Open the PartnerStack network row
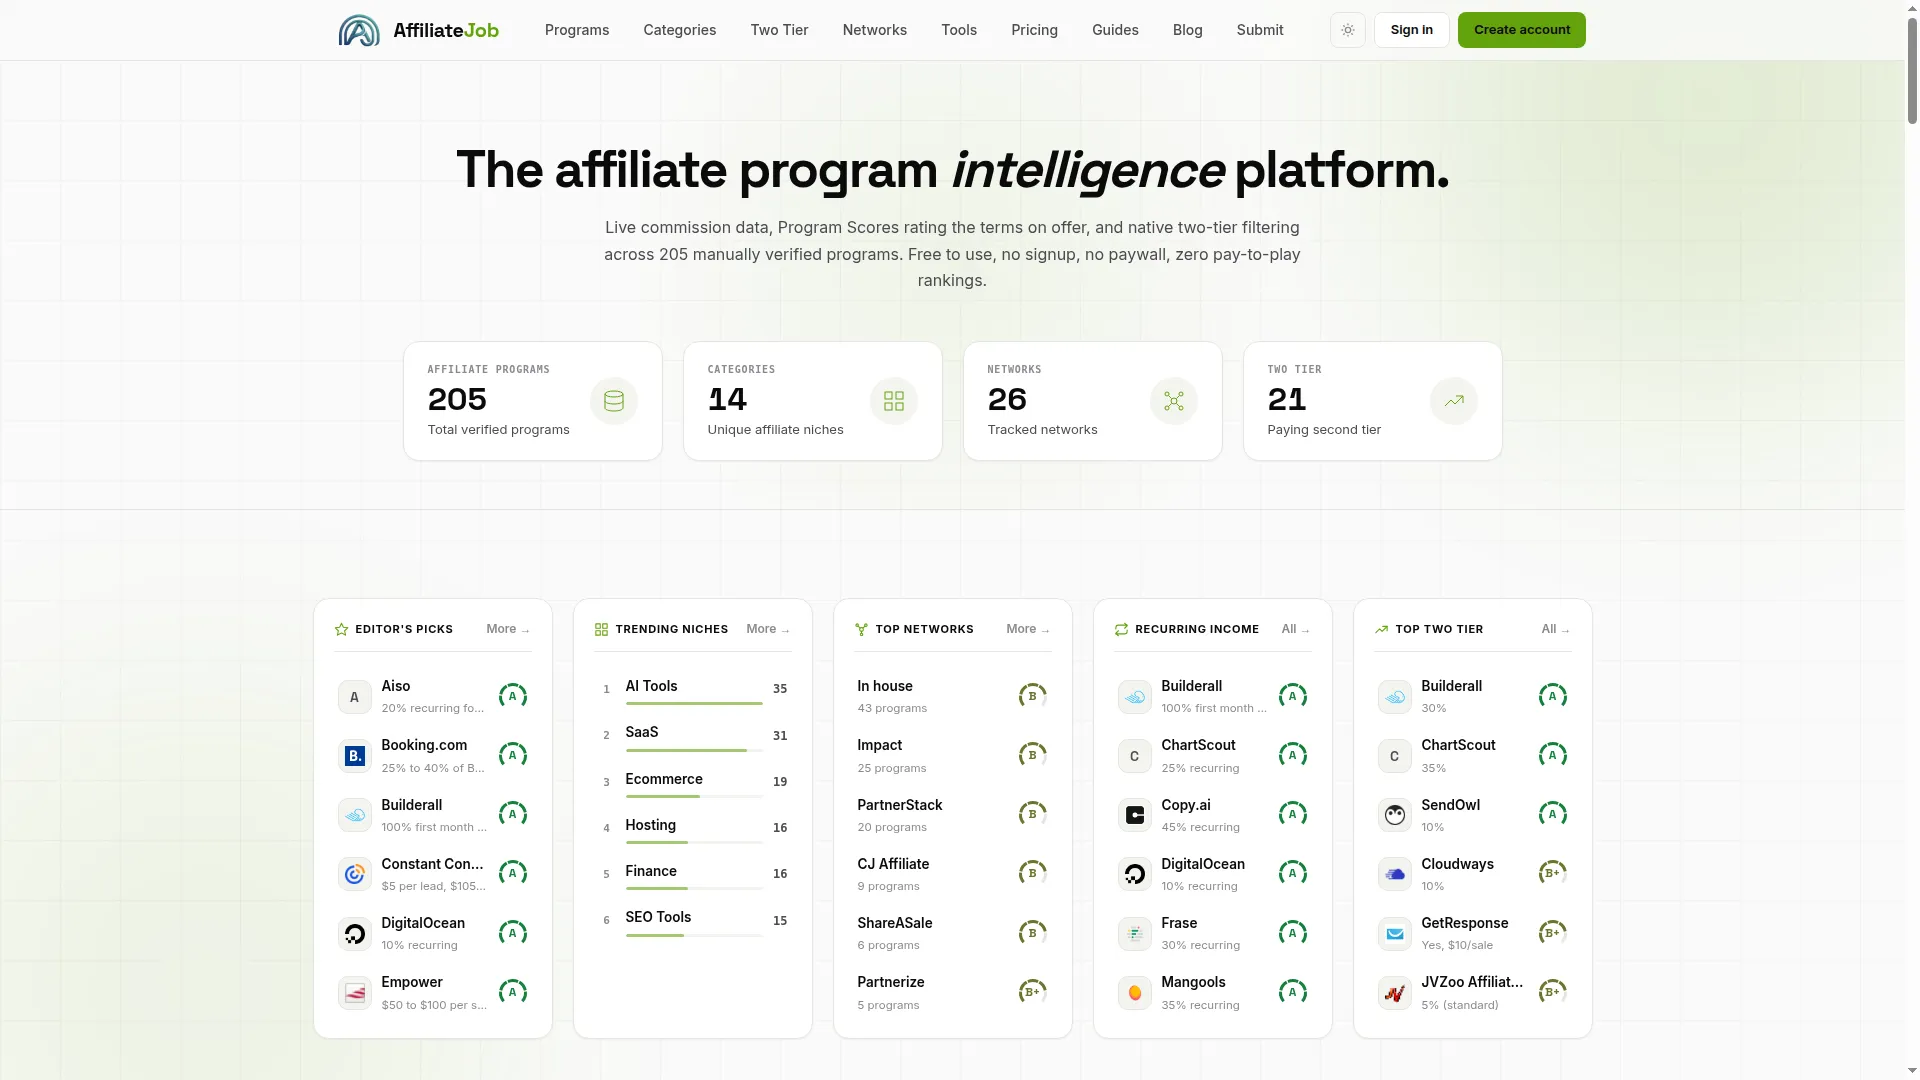1920x1080 pixels. pos(952,815)
